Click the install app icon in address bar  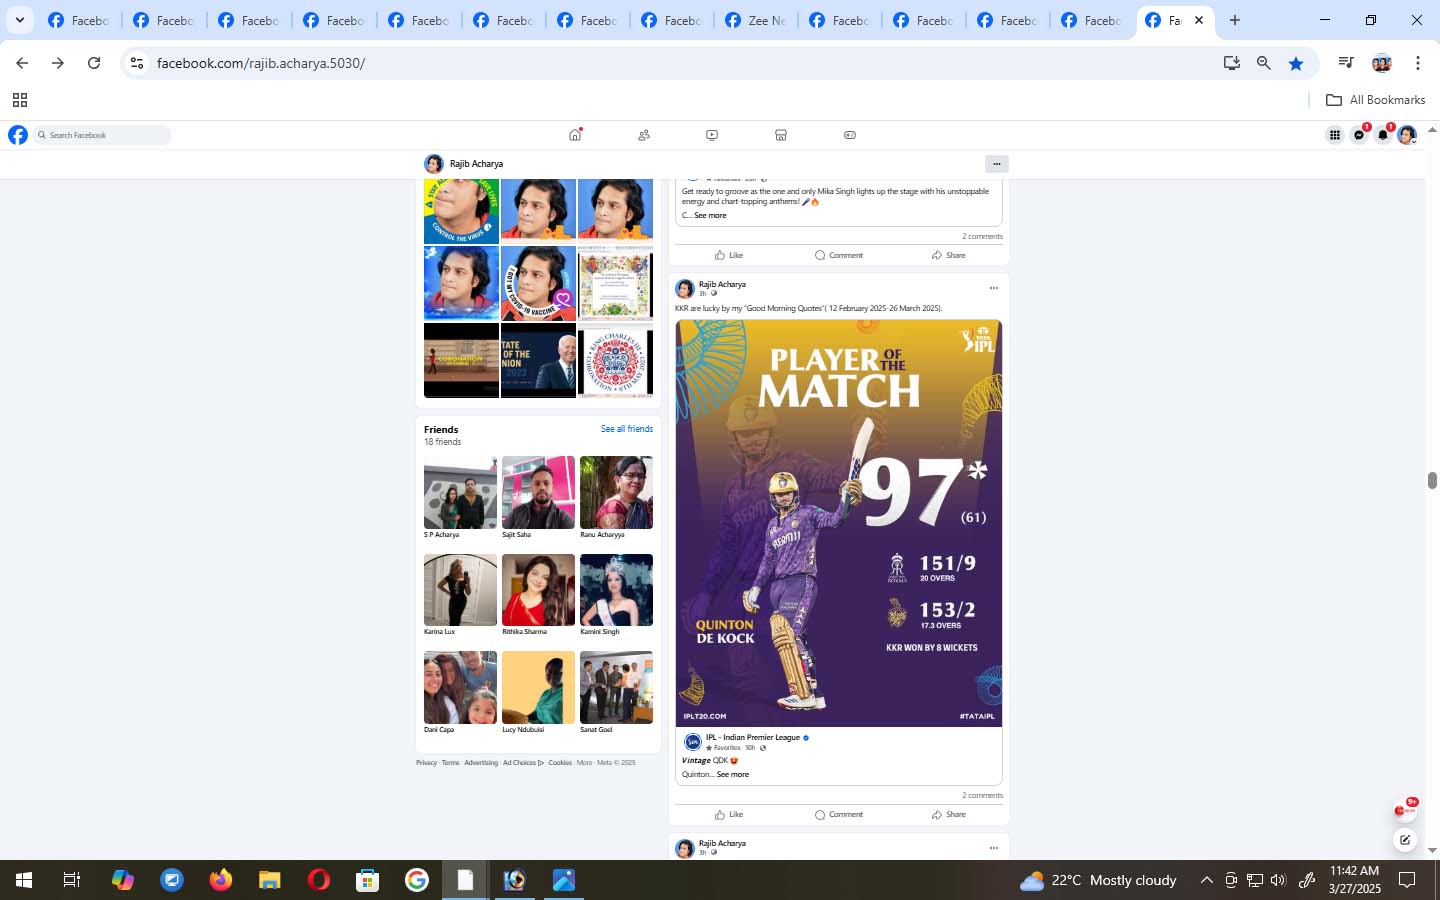(1232, 63)
